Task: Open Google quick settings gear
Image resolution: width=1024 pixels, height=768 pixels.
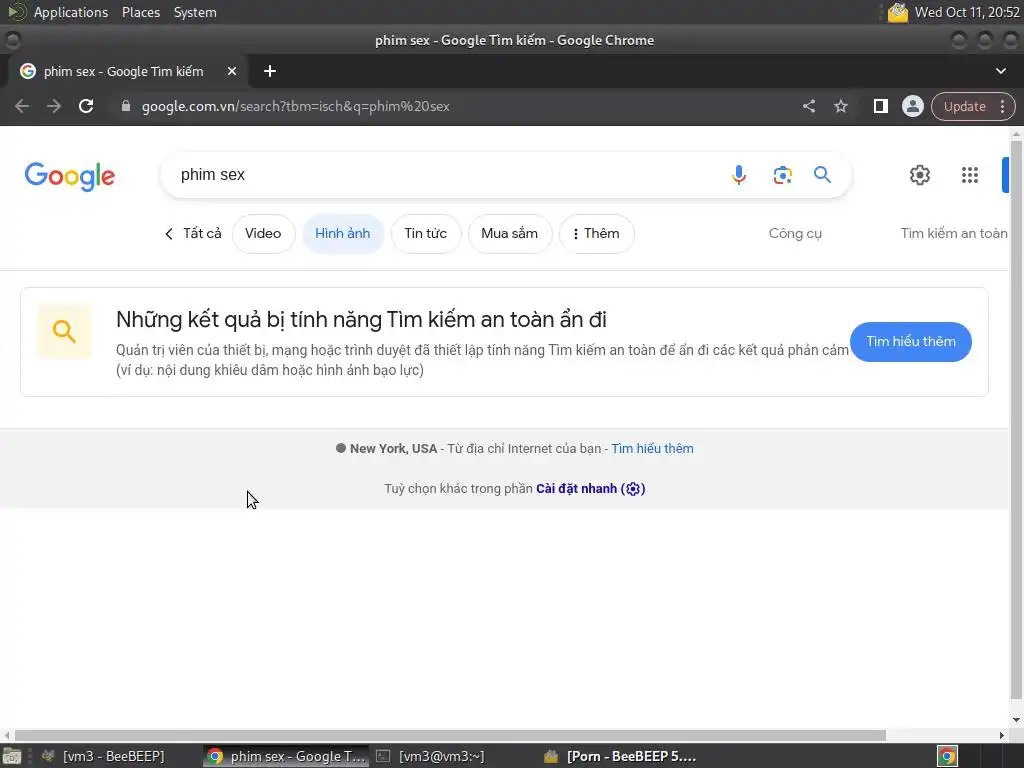Action: [920, 175]
